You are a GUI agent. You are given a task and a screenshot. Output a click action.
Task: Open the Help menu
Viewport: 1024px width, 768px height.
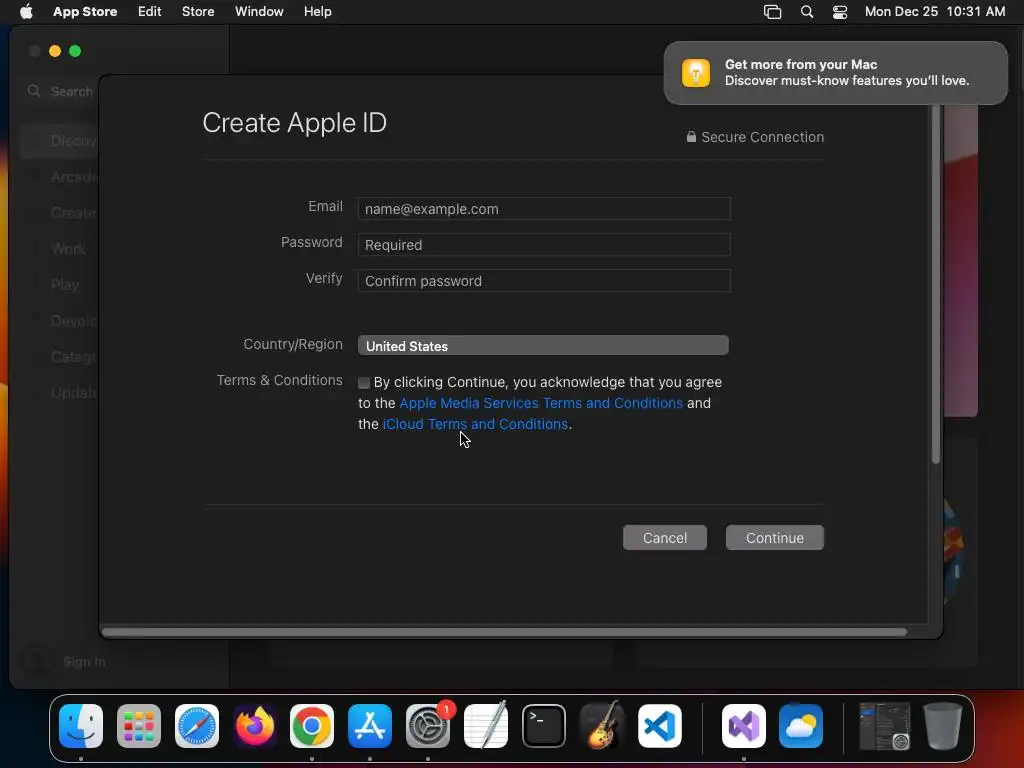[x=317, y=12]
